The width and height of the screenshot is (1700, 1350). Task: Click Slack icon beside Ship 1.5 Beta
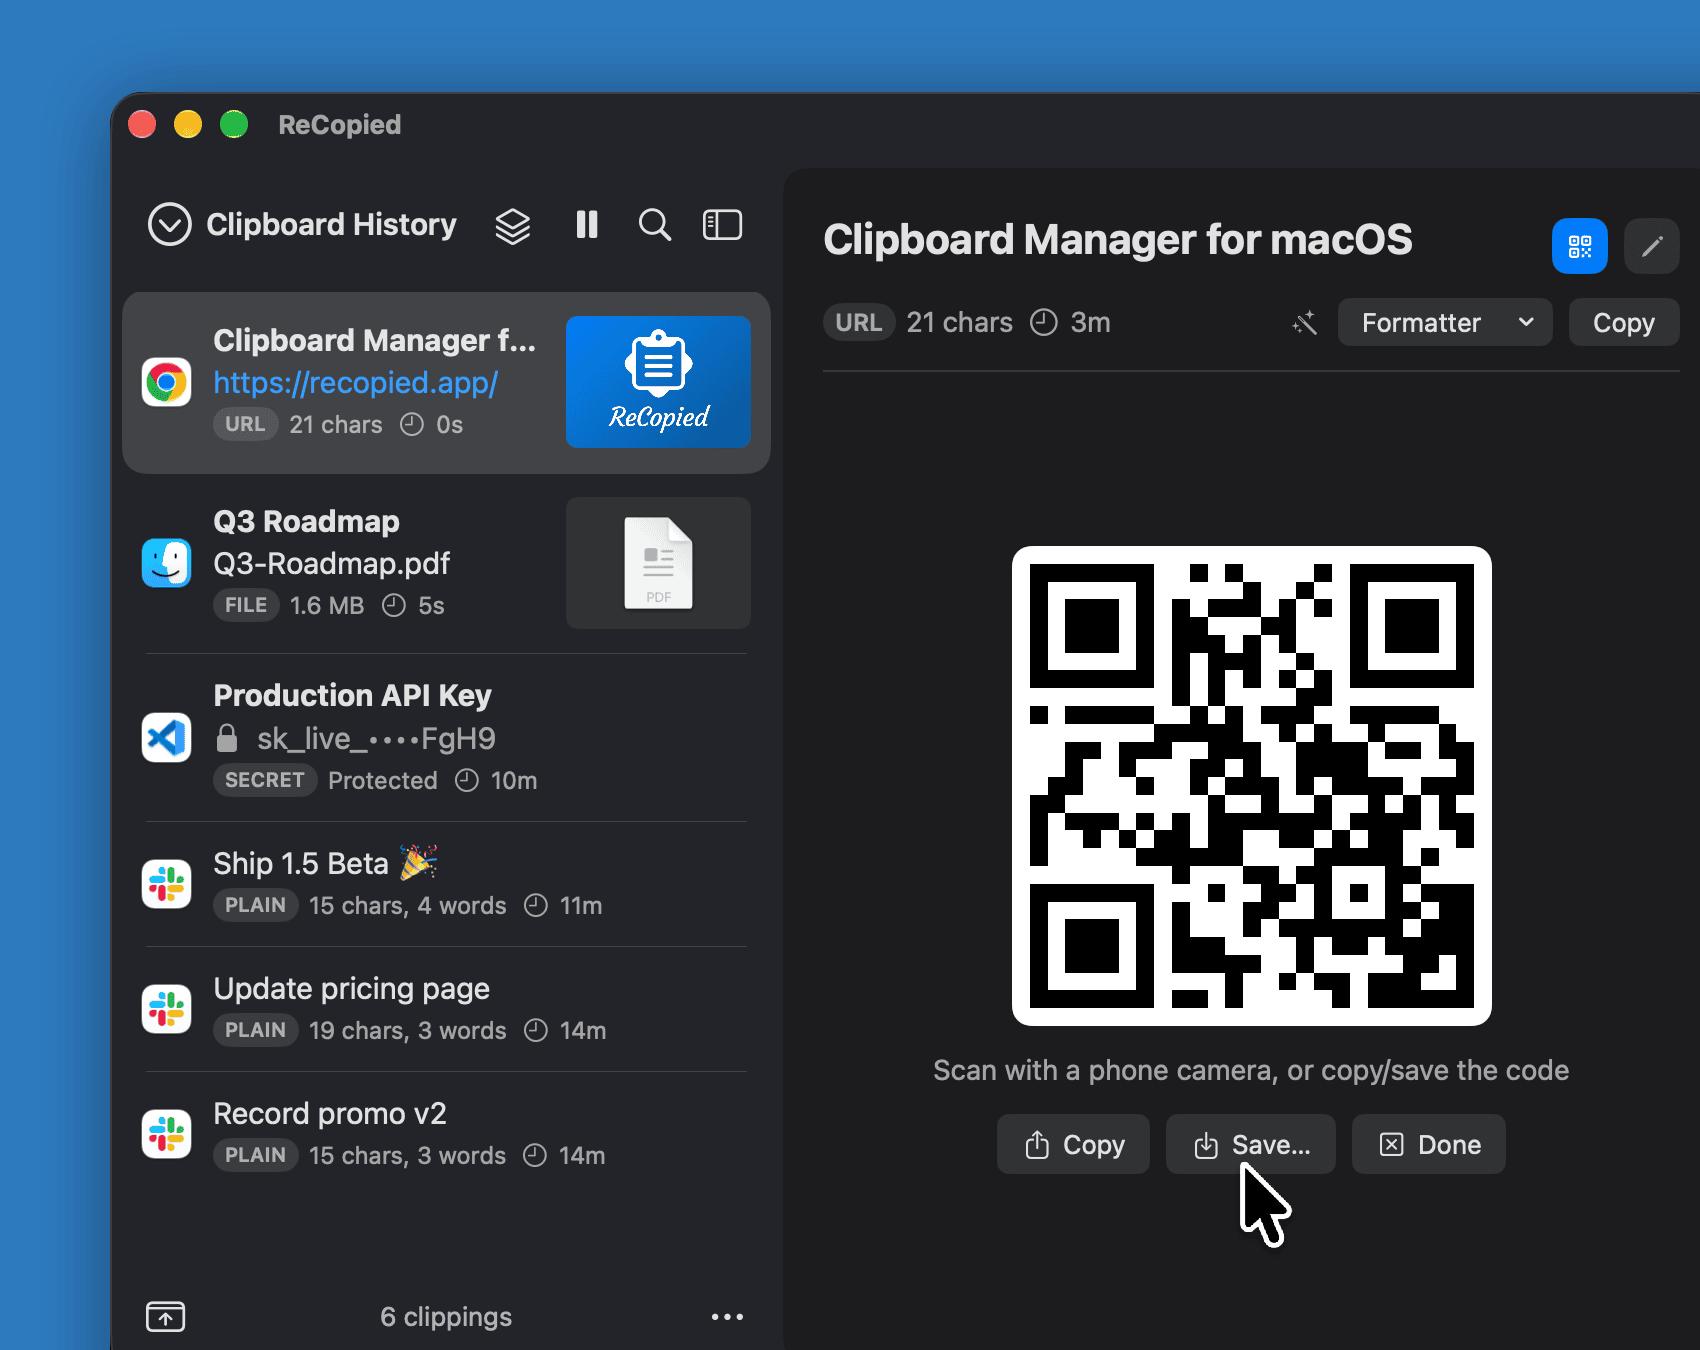point(166,884)
